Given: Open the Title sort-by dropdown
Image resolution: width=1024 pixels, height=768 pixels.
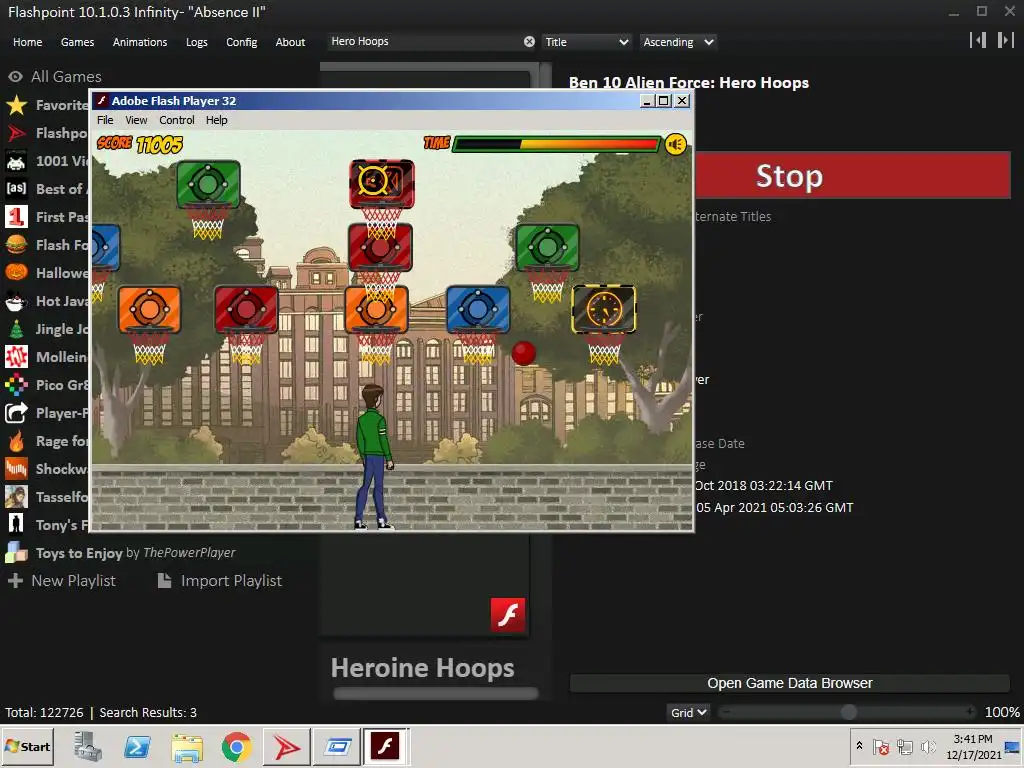Looking at the screenshot, I should (x=586, y=42).
